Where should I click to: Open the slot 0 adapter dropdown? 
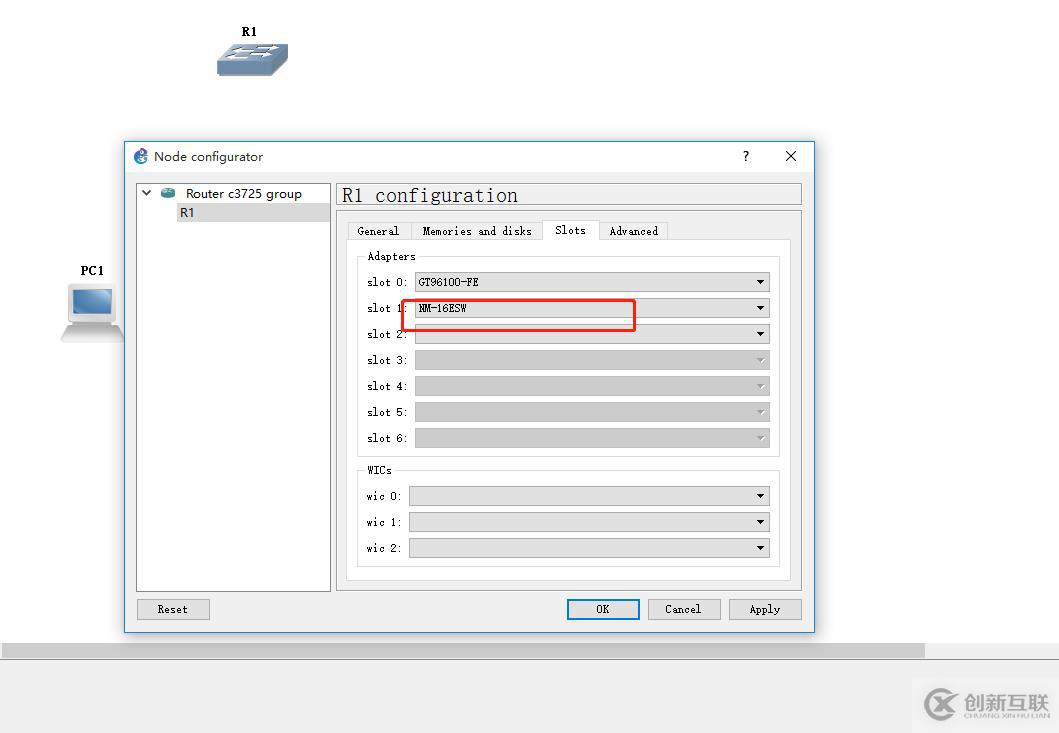[592, 282]
